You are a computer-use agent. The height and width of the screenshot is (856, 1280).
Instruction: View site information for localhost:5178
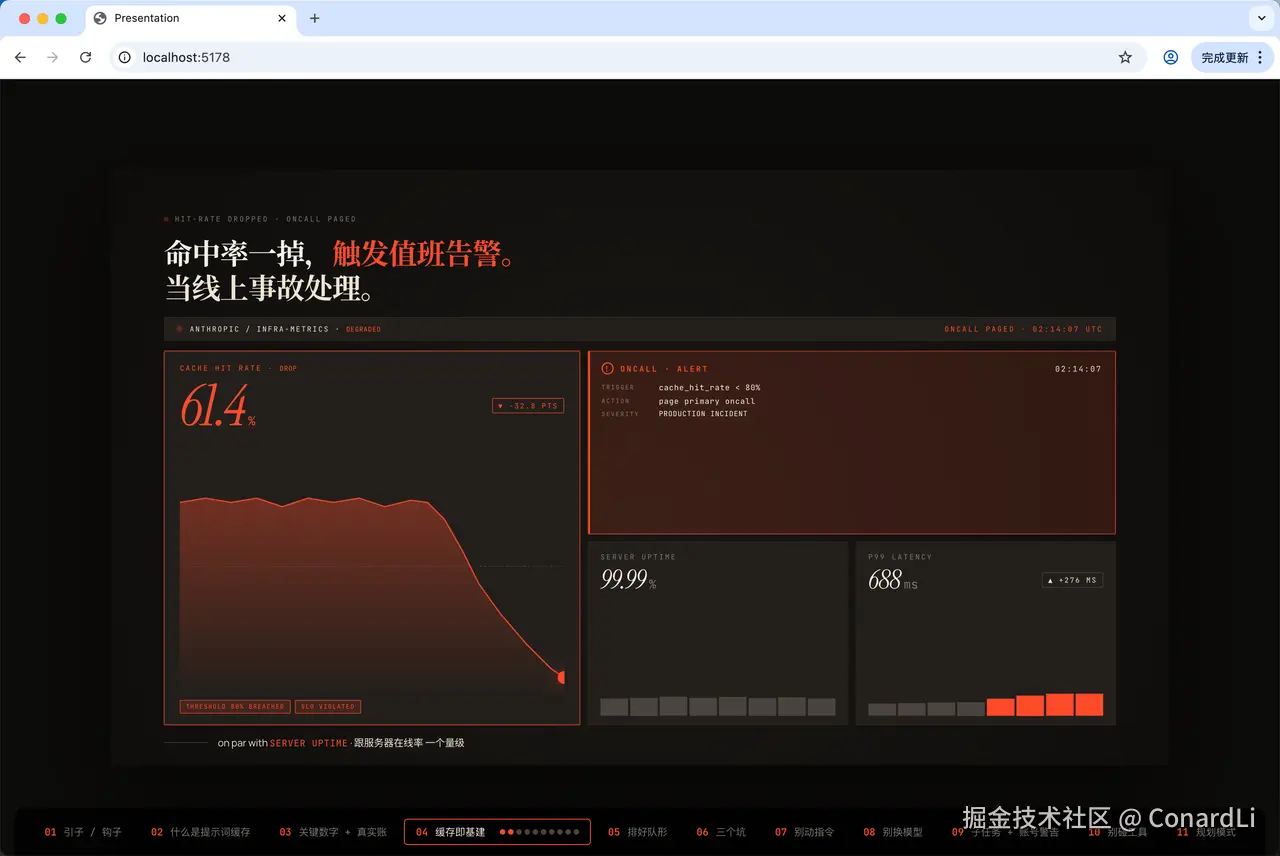pyautogui.click(x=125, y=58)
